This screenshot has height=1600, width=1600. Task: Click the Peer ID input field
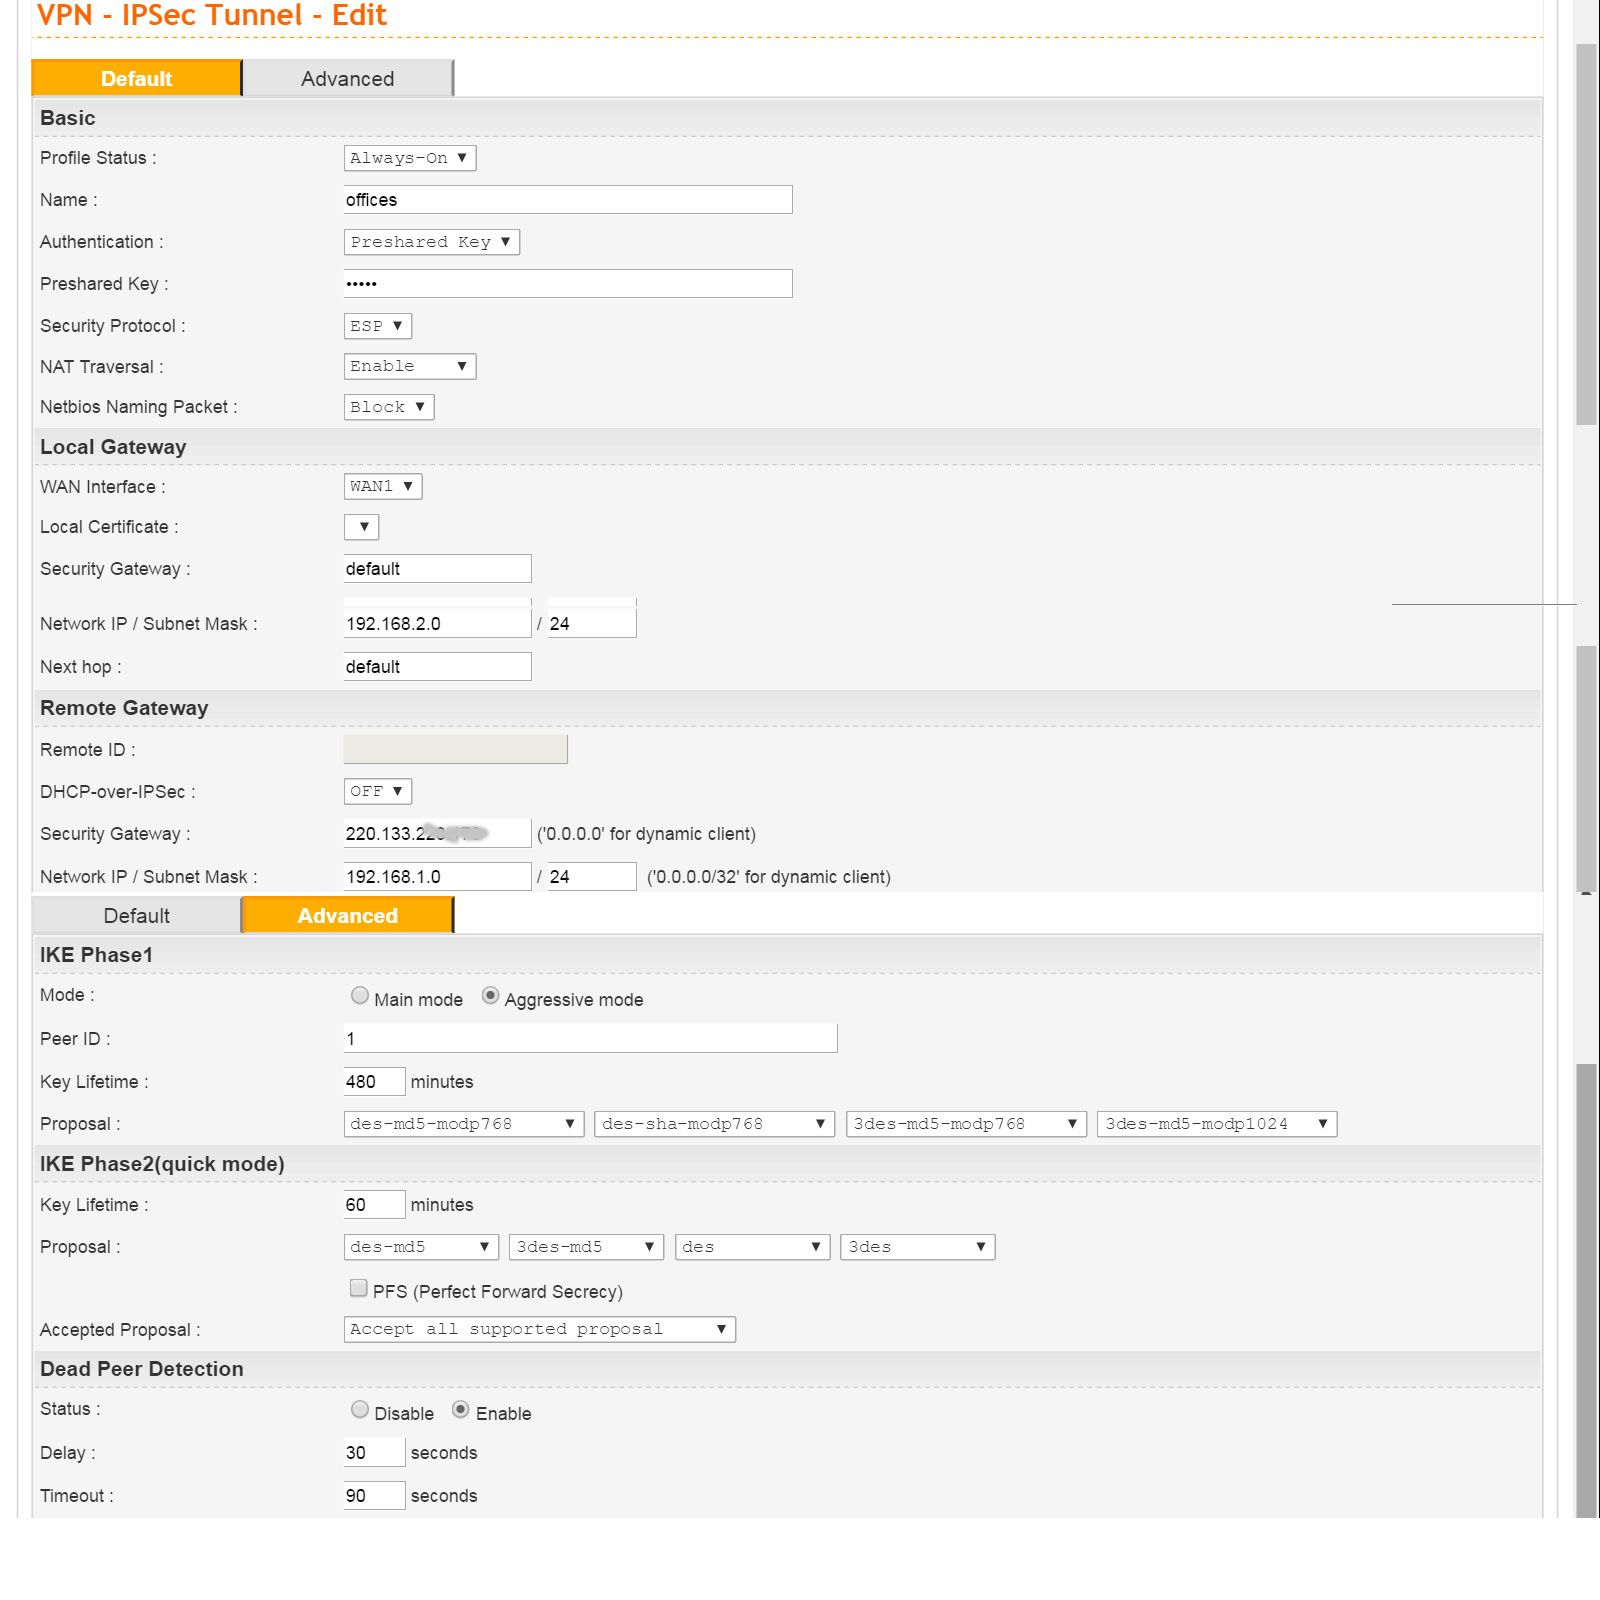(x=590, y=1039)
